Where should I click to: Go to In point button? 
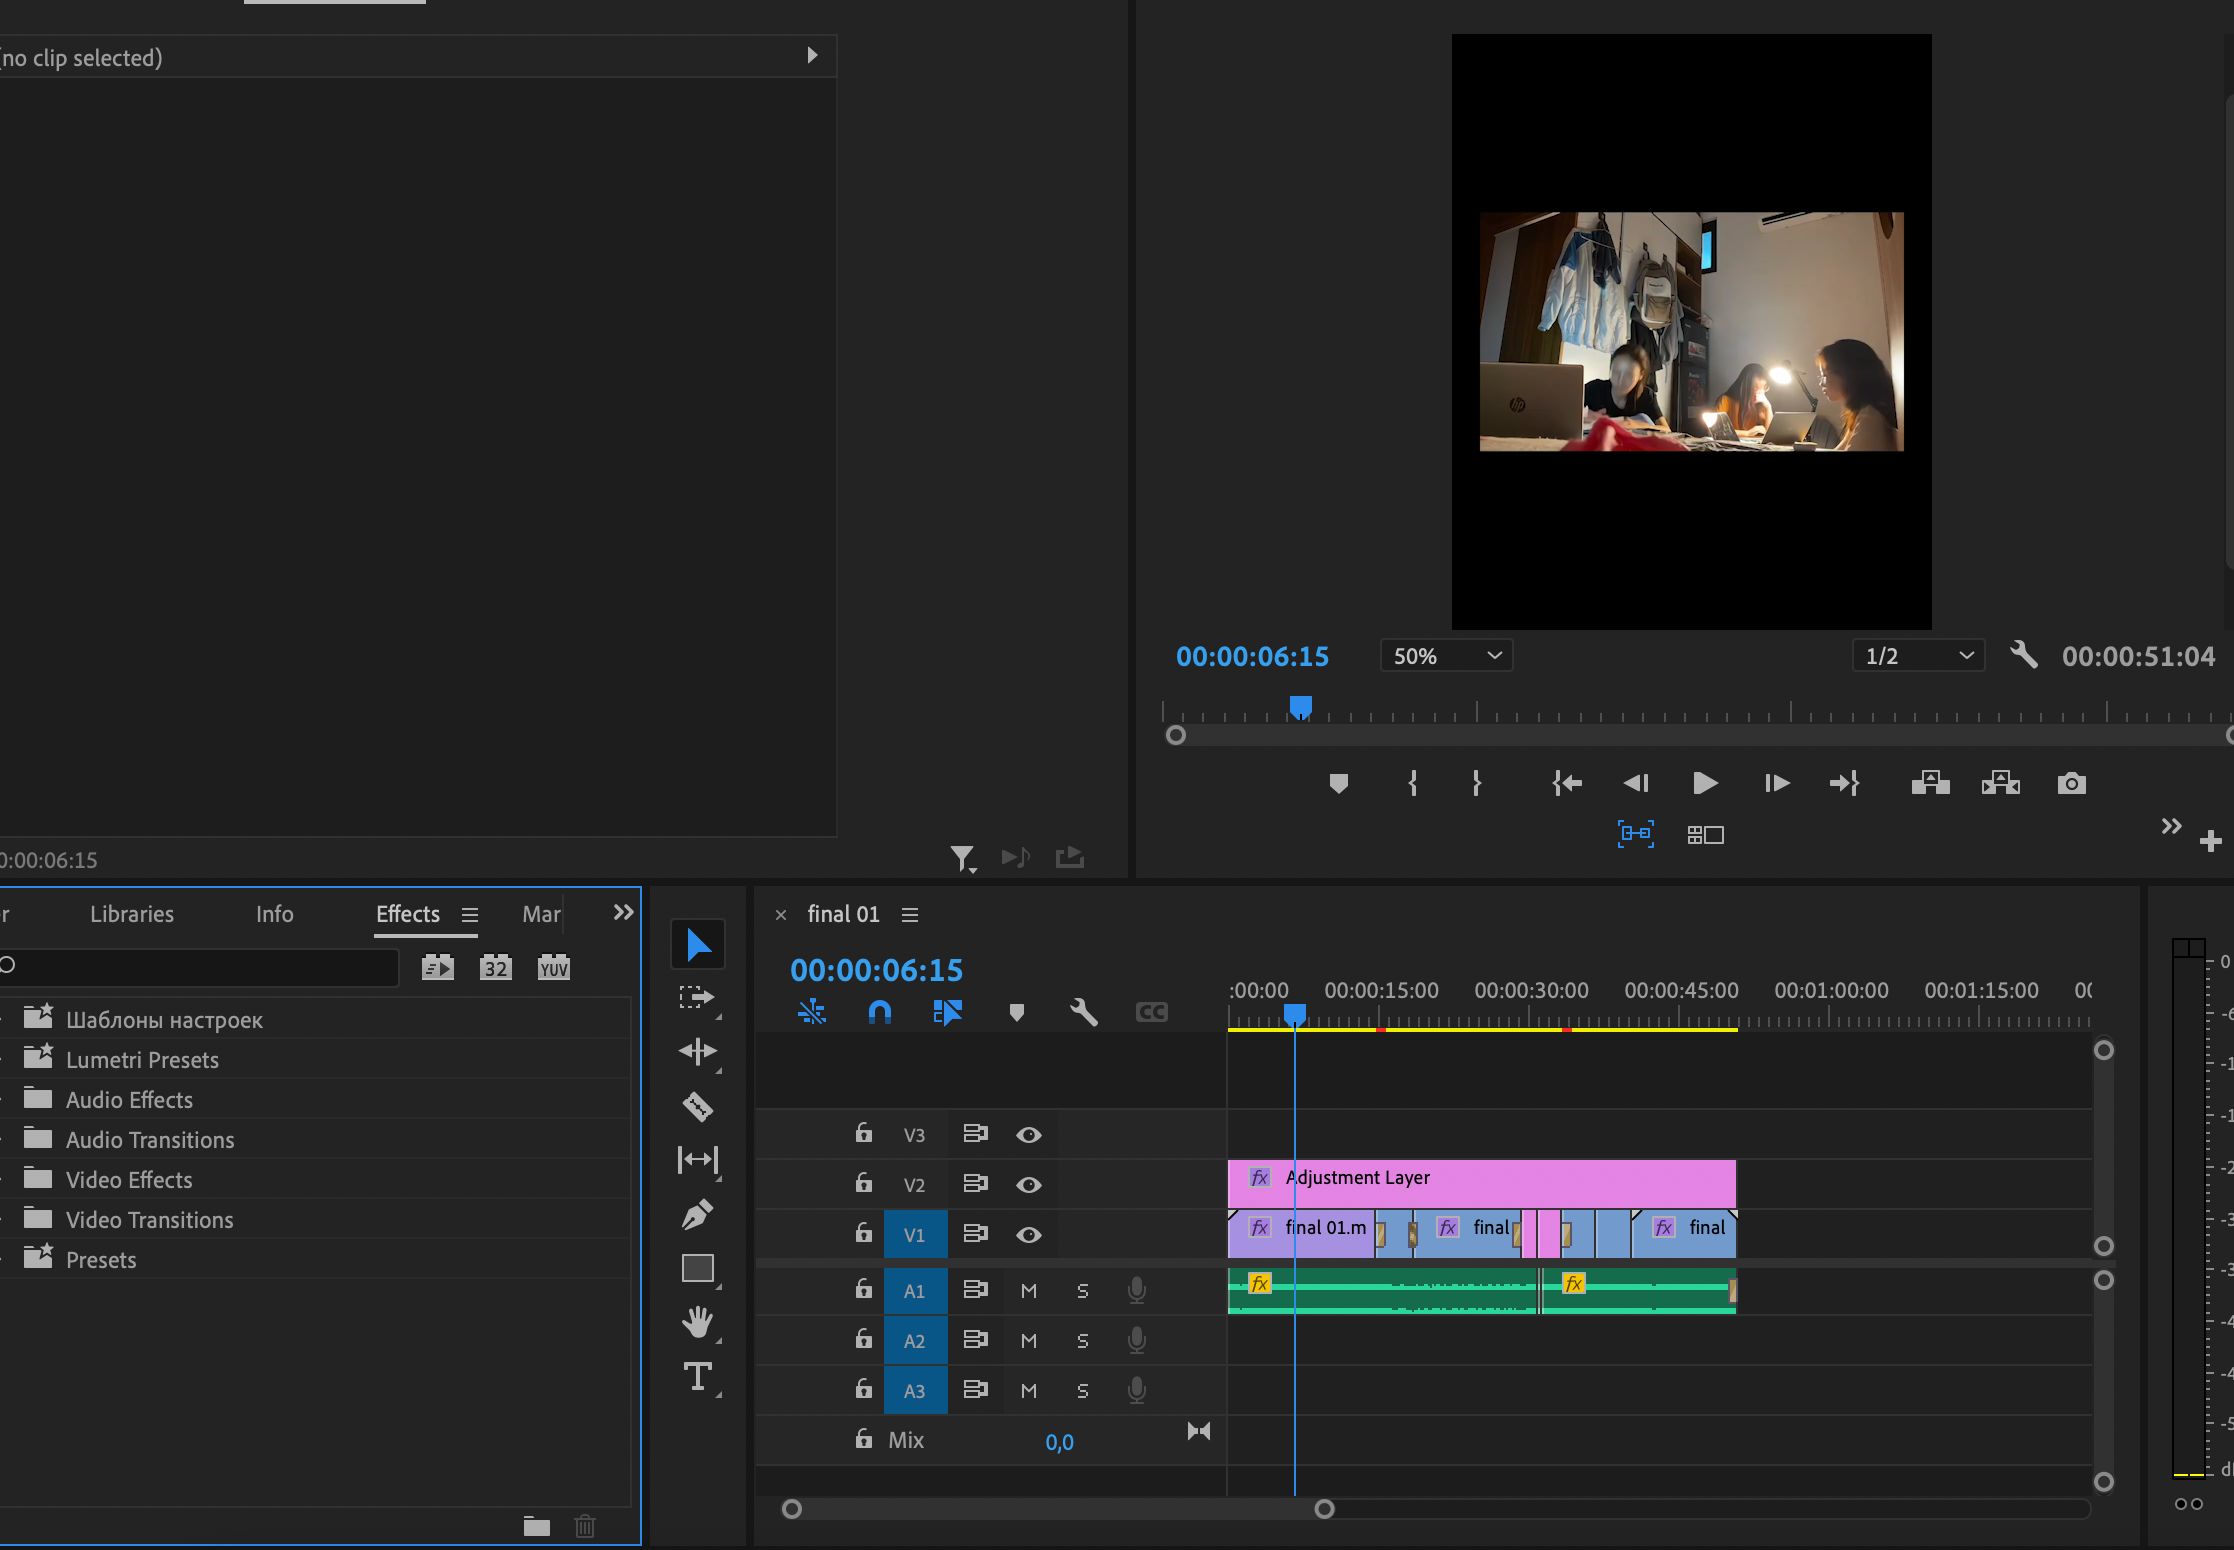click(x=1566, y=783)
